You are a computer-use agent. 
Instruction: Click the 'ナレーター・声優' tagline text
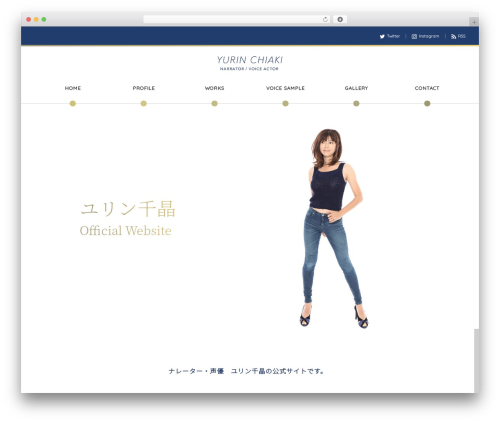click(196, 371)
